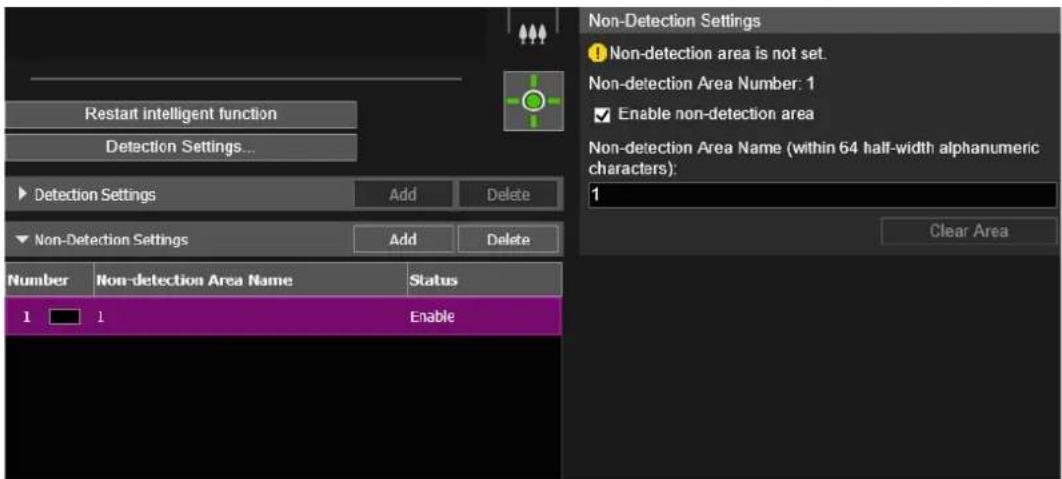The height and width of the screenshot is (479, 1062).
Task: Open the Detection Settings... dialog button
Action: tap(181, 147)
